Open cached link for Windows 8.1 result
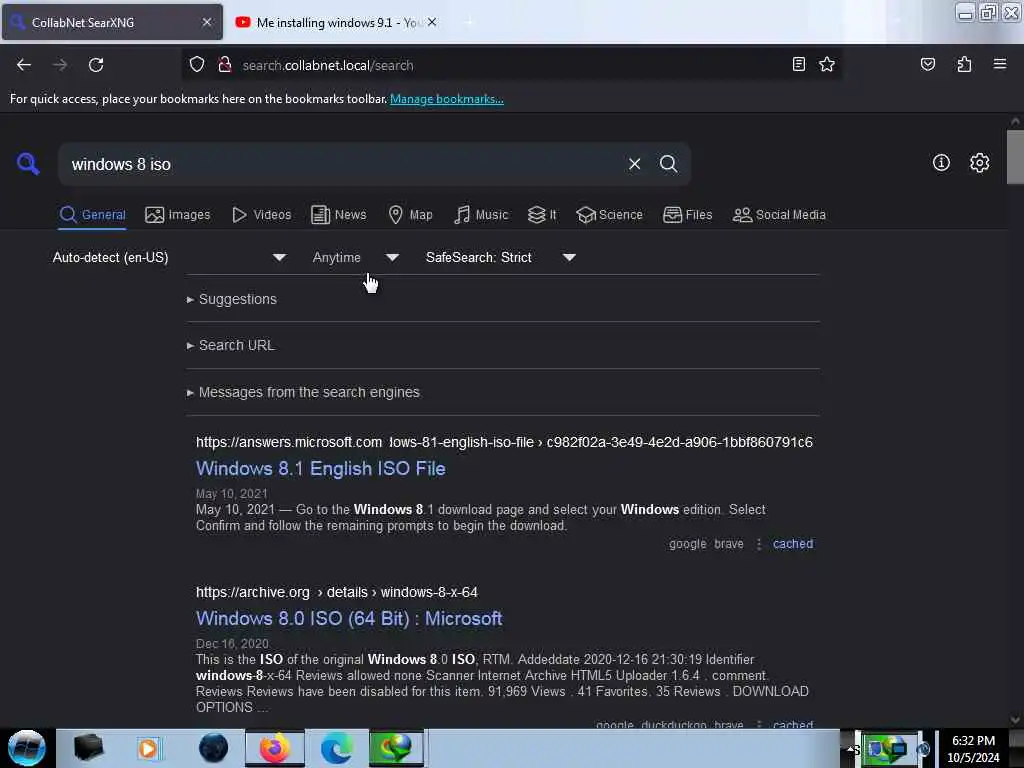This screenshot has height=768, width=1024. click(x=793, y=544)
